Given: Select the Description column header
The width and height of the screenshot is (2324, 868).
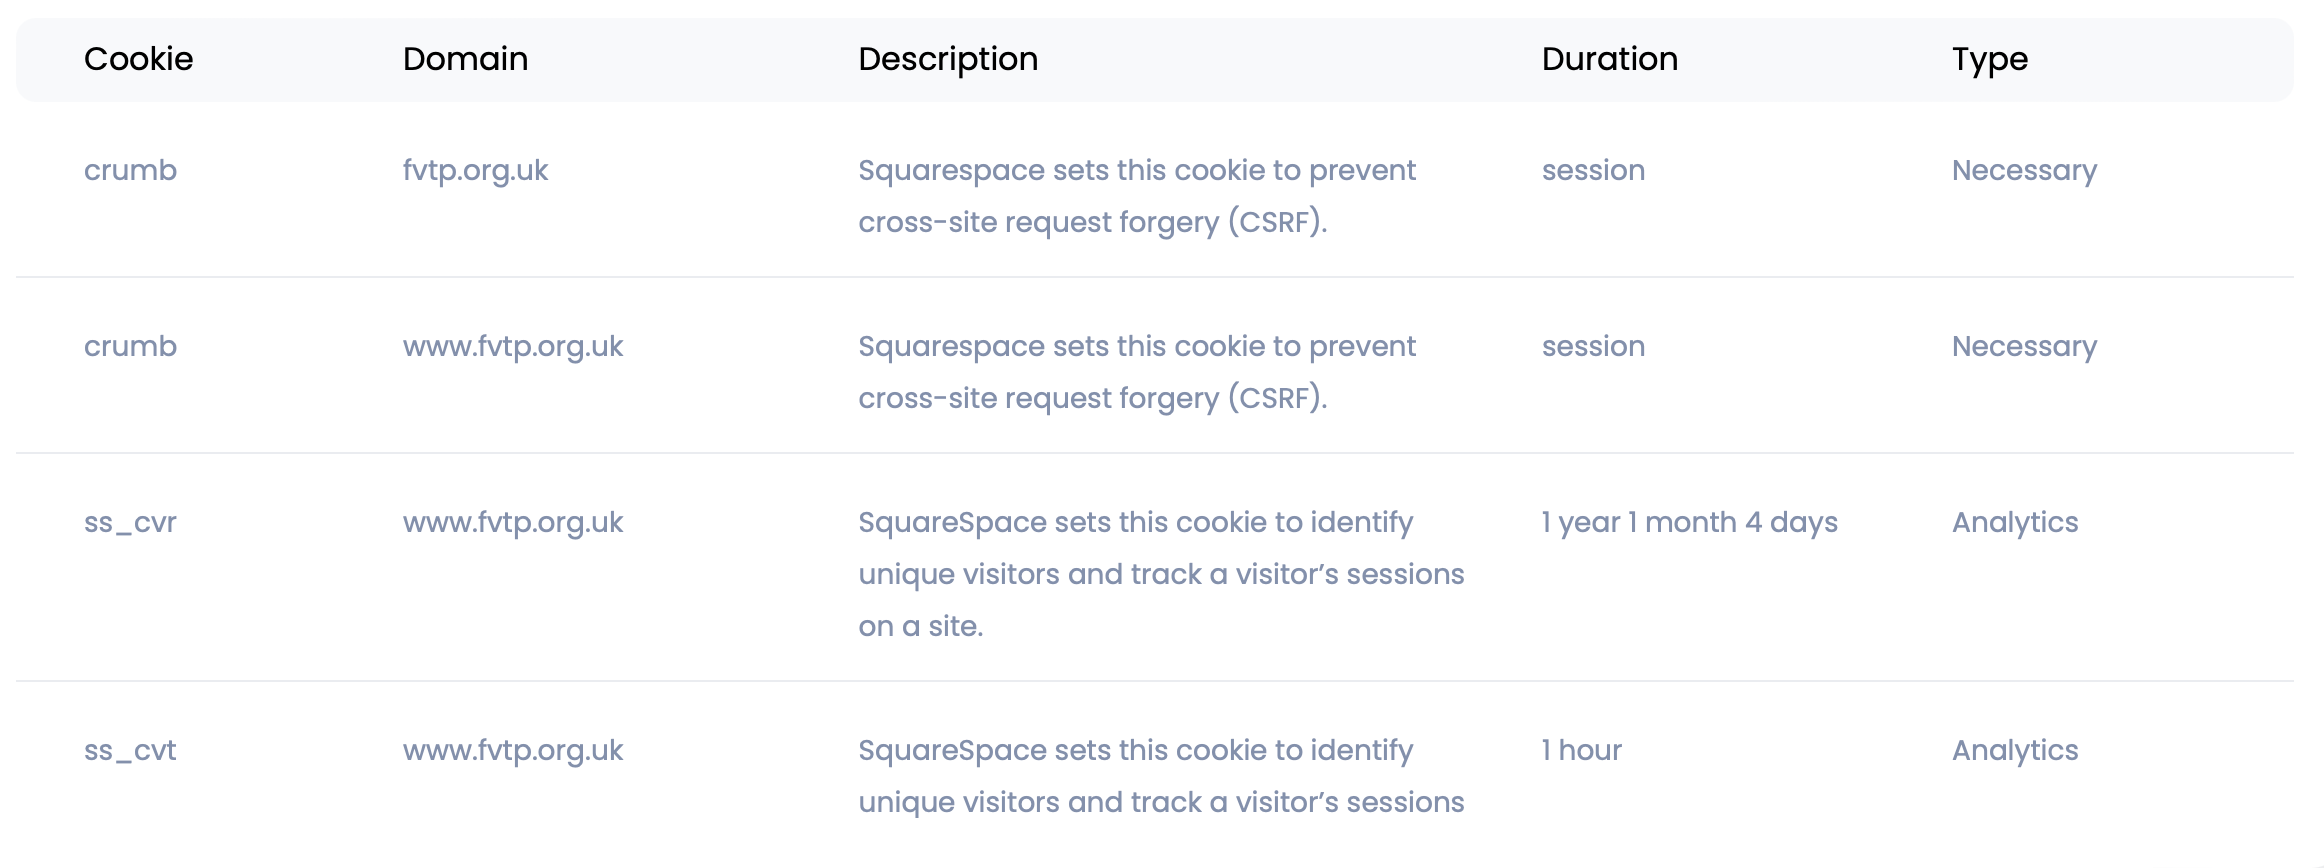Looking at the screenshot, I should pyautogui.click(x=947, y=59).
